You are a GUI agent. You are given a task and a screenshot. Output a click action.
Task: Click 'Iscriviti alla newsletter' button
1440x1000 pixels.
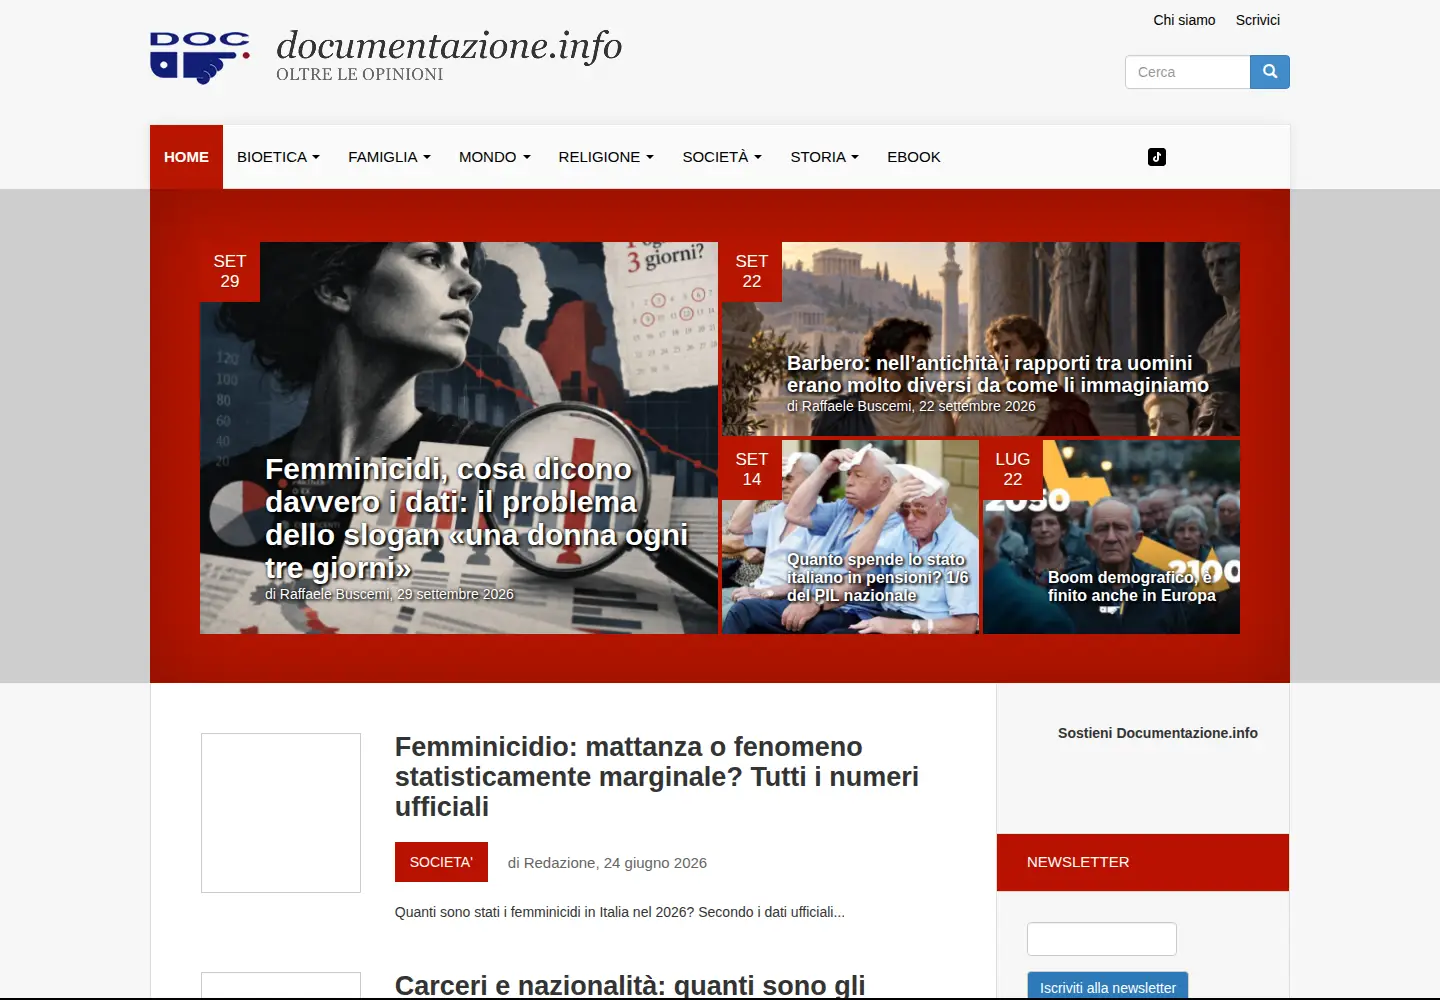click(1108, 987)
